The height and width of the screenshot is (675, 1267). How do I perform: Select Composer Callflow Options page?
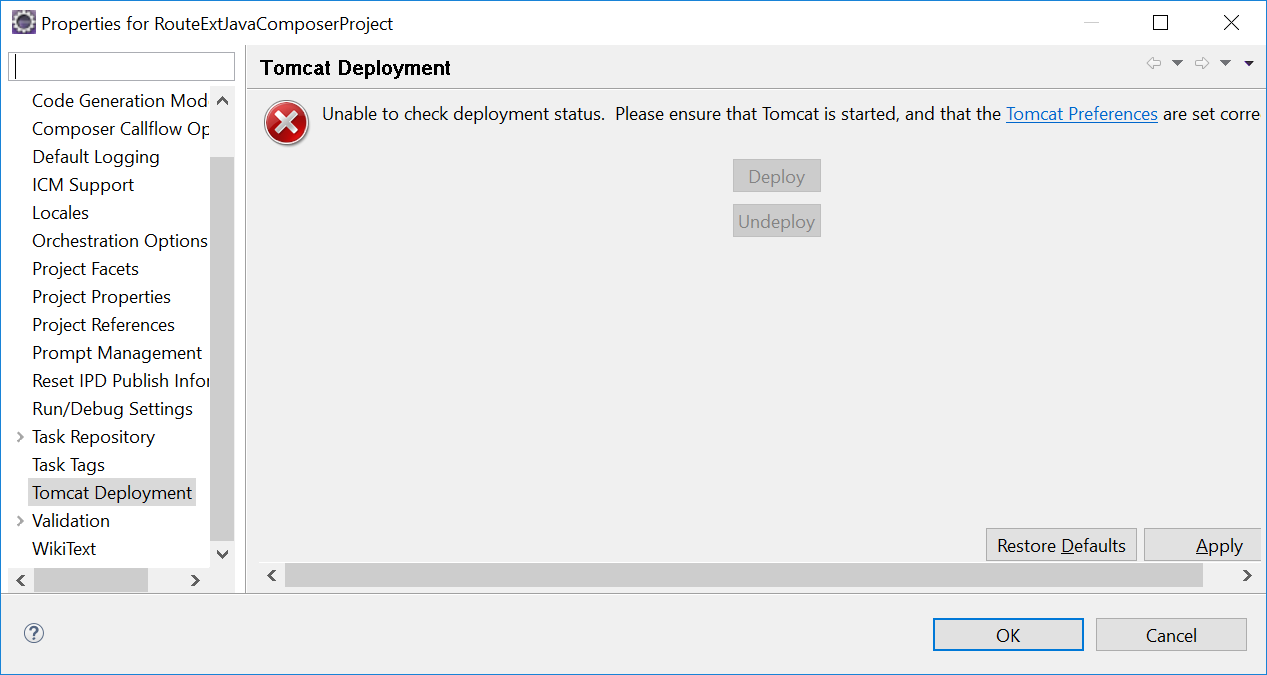tap(120, 129)
